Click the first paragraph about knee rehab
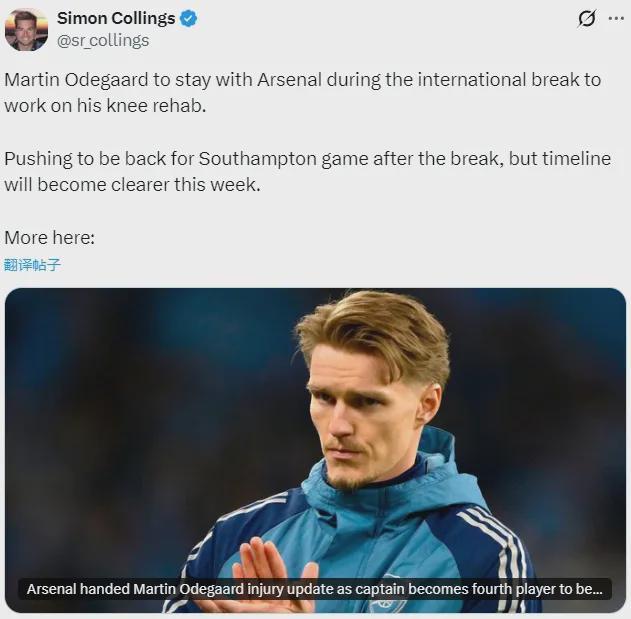 tap(300, 91)
